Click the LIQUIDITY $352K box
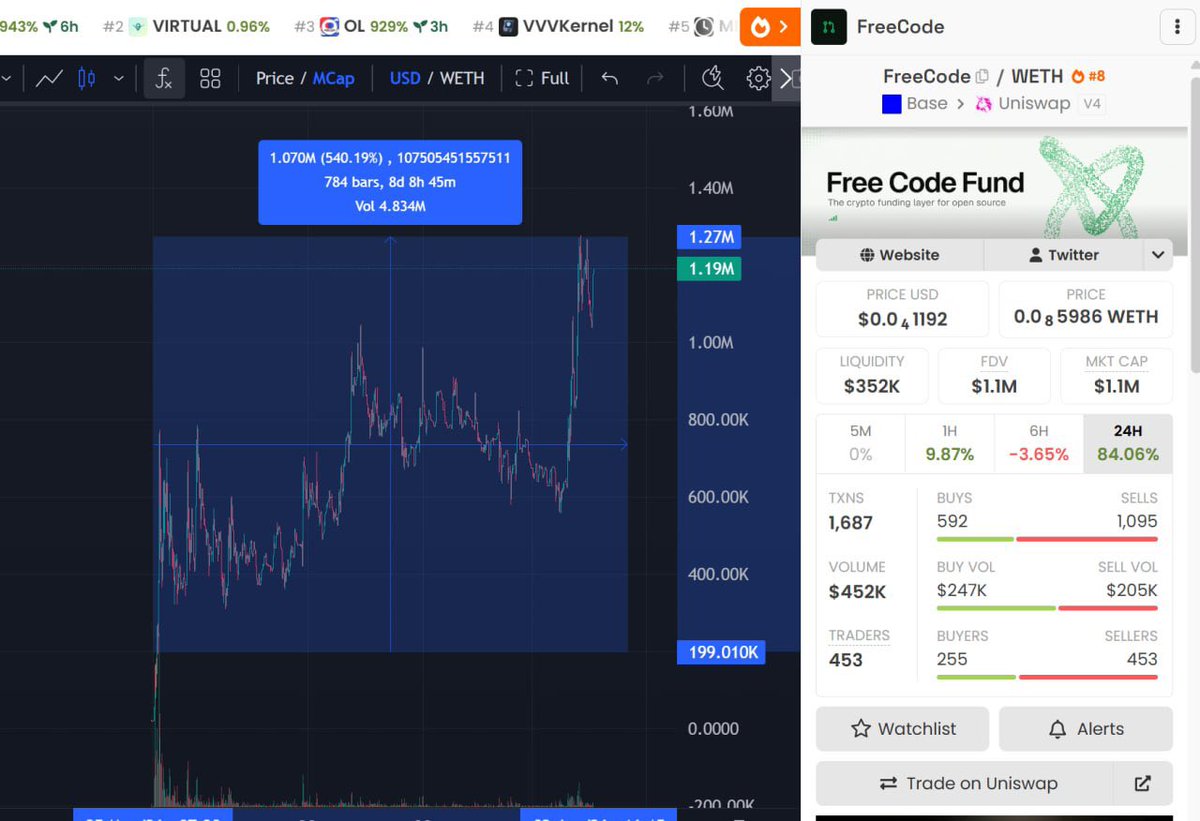Viewport: 1200px width, 821px height. pyautogui.click(x=872, y=374)
